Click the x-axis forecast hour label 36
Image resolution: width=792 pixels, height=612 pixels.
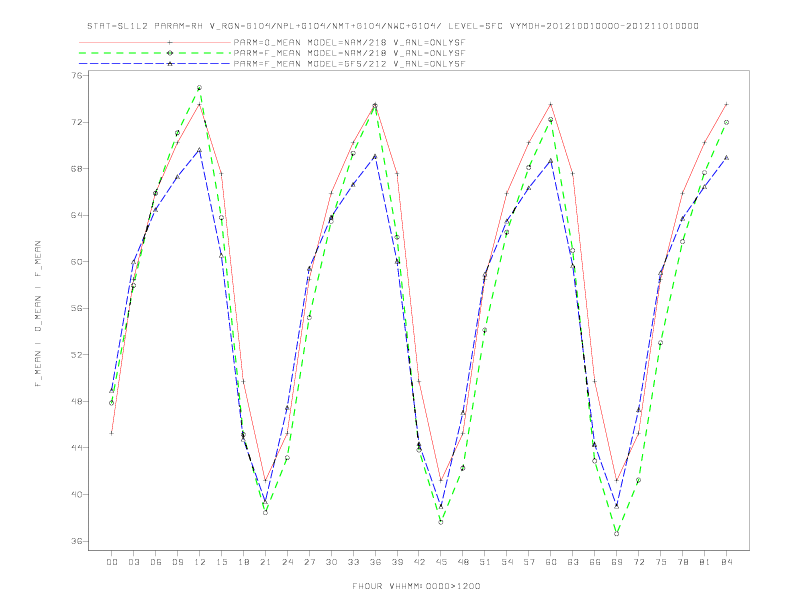click(x=375, y=562)
